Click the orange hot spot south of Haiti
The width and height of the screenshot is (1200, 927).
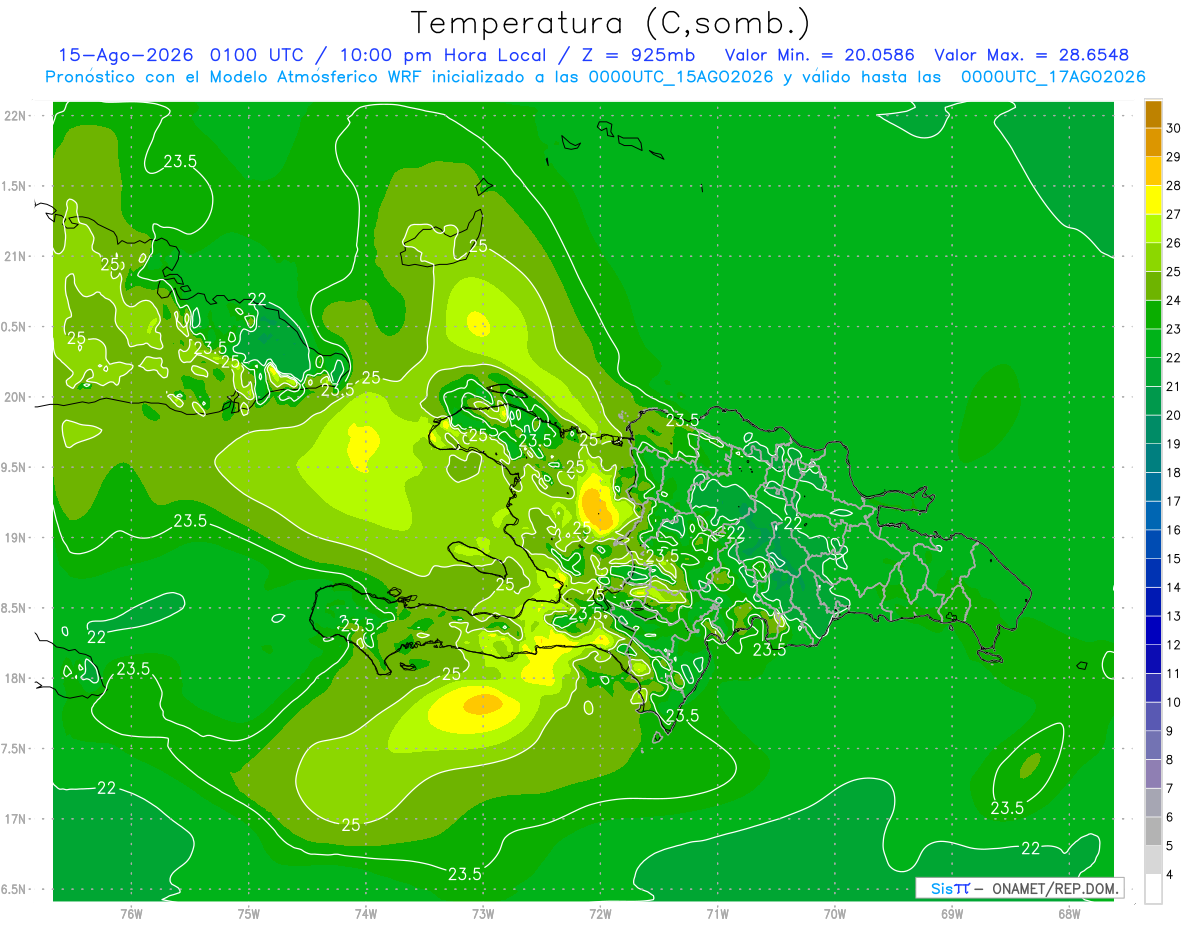click(481, 705)
